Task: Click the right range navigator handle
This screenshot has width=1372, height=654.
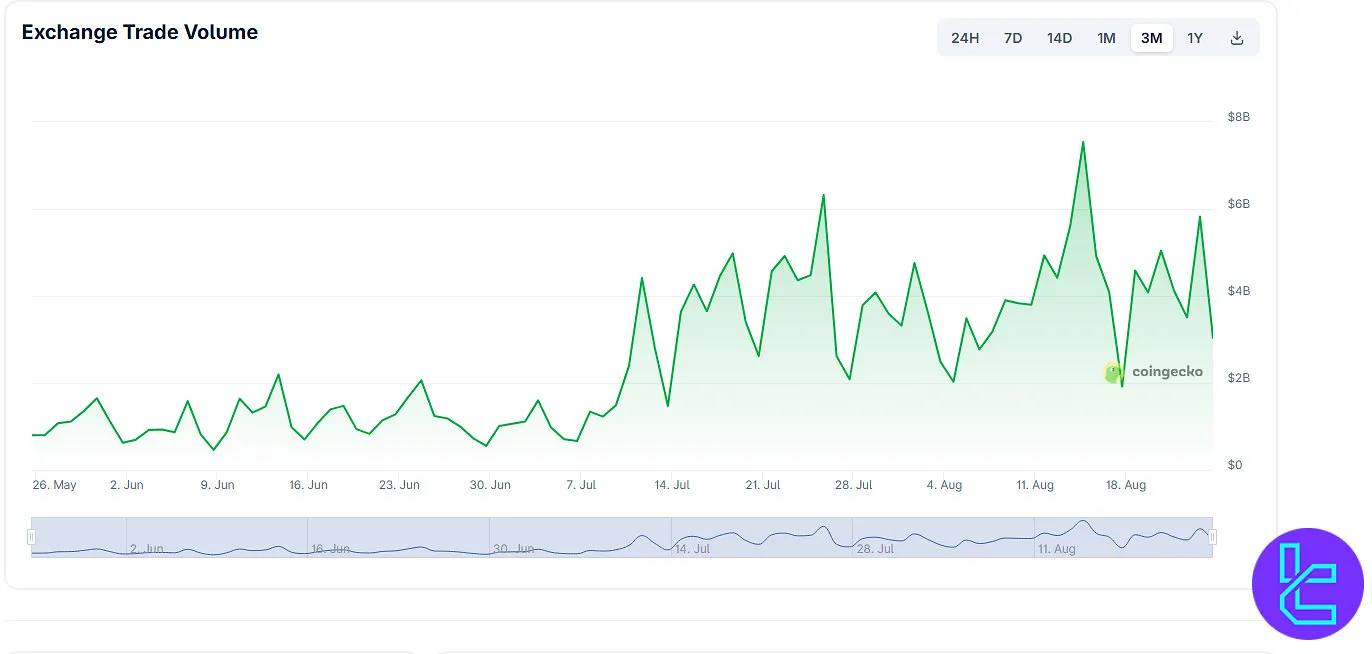Action: pos(1213,537)
